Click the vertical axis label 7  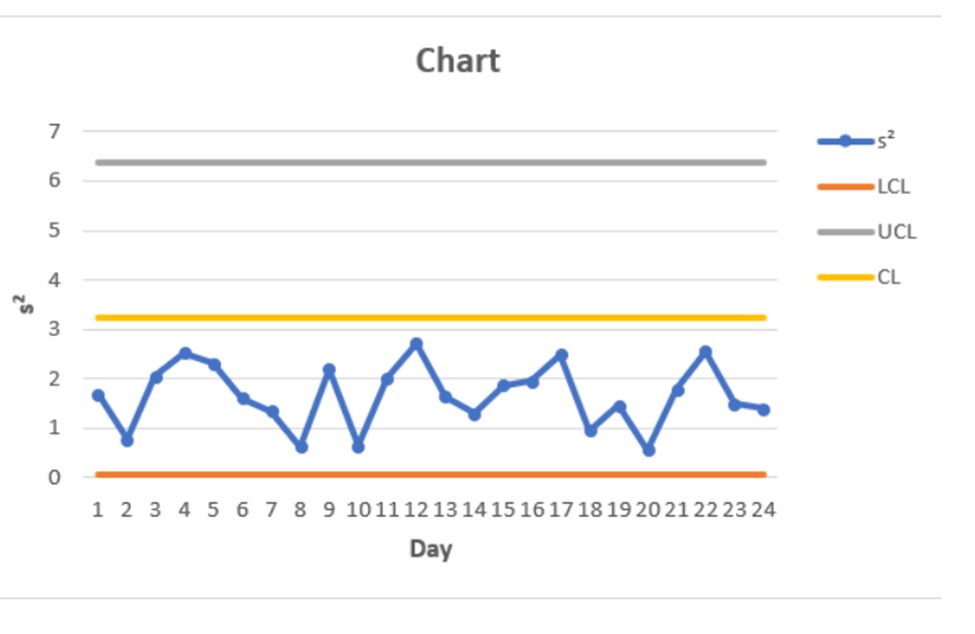tap(54, 131)
